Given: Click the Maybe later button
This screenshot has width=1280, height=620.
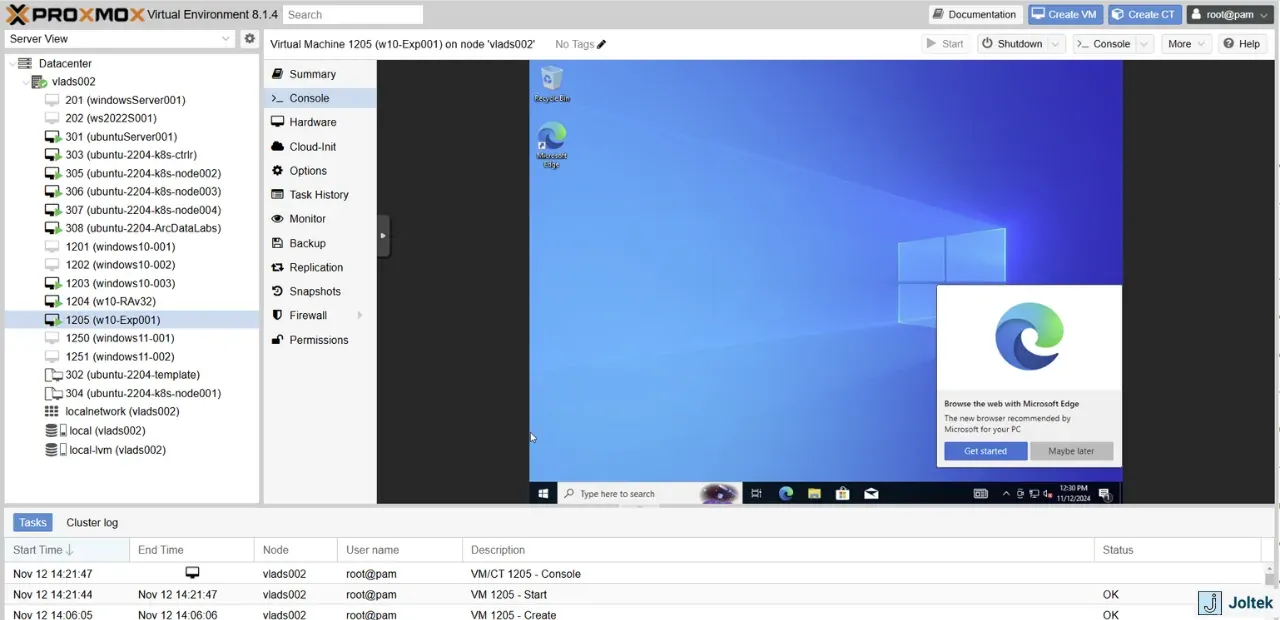Looking at the screenshot, I should tap(1071, 451).
